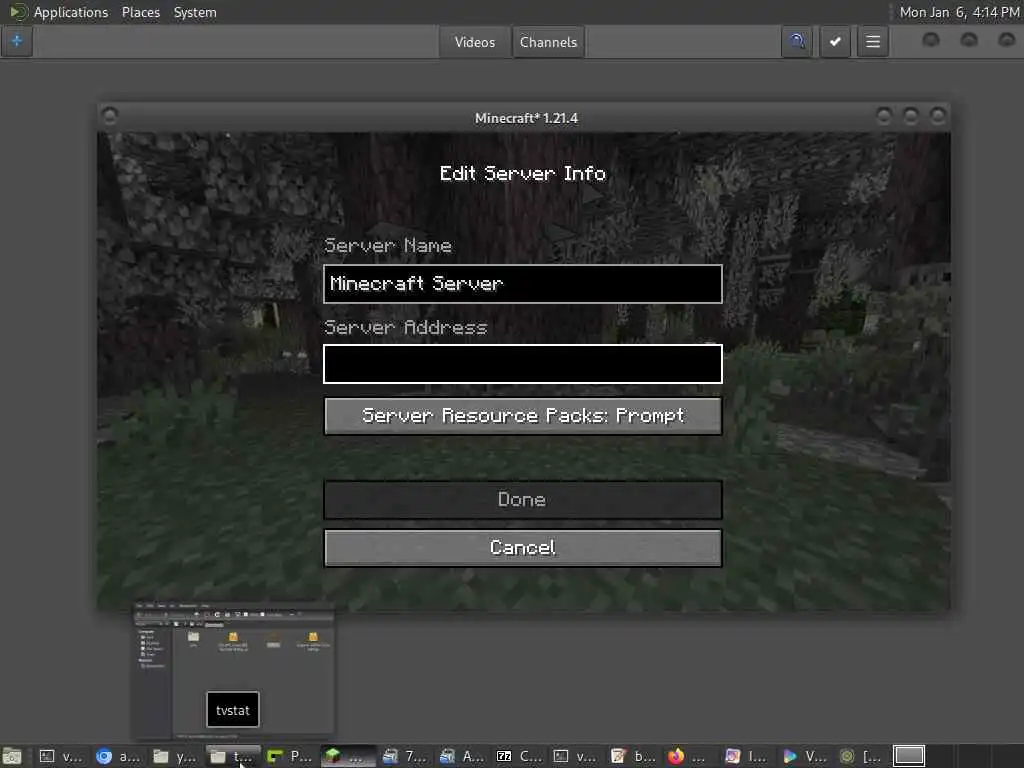Image resolution: width=1024 pixels, height=768 pixels.
Task: Open the System menu
Action: pyautogui.click(x=195, y=12)
